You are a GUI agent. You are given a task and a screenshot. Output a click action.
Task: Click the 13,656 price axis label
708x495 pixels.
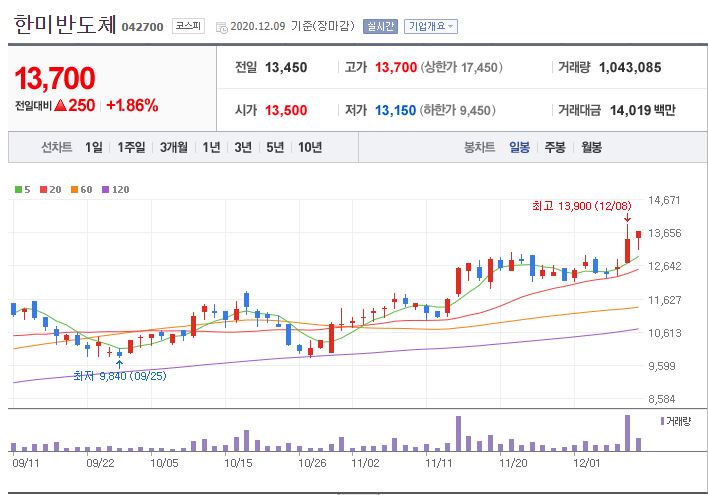tap(664, 233)
